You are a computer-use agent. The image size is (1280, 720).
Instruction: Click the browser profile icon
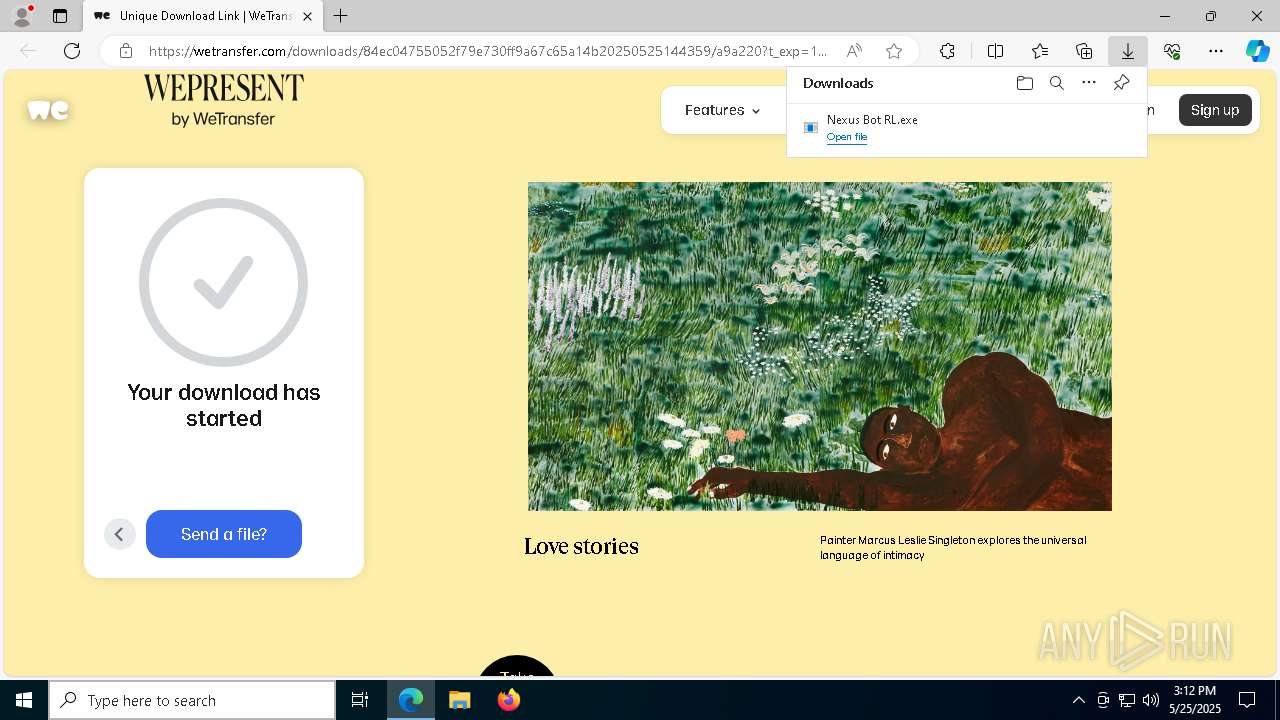point(22,16)
